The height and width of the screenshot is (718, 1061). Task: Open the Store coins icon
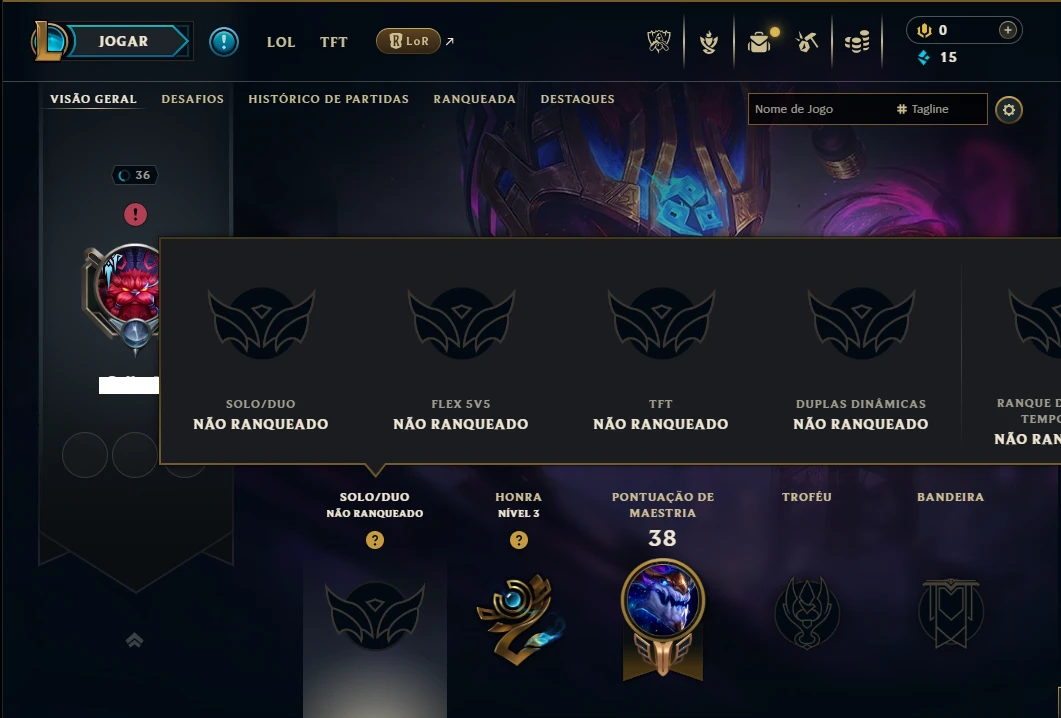pyautogui.click(x=857, y=43)
